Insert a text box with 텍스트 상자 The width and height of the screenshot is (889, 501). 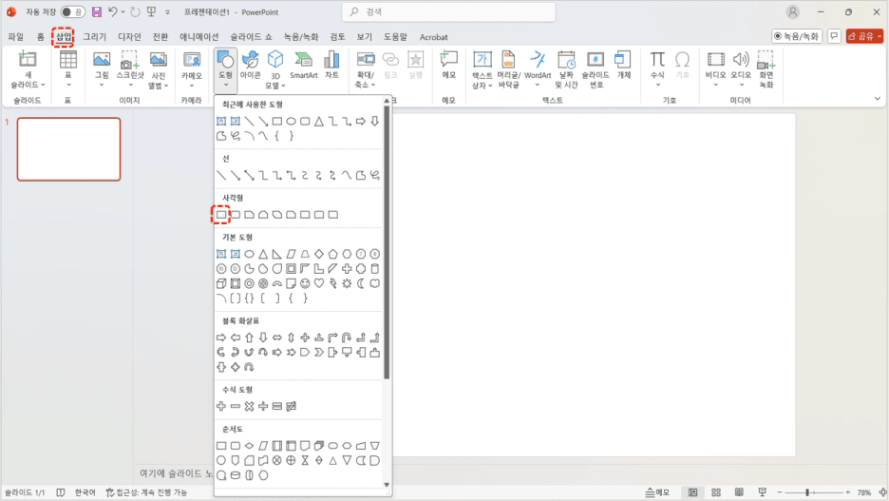coord(482,65)
